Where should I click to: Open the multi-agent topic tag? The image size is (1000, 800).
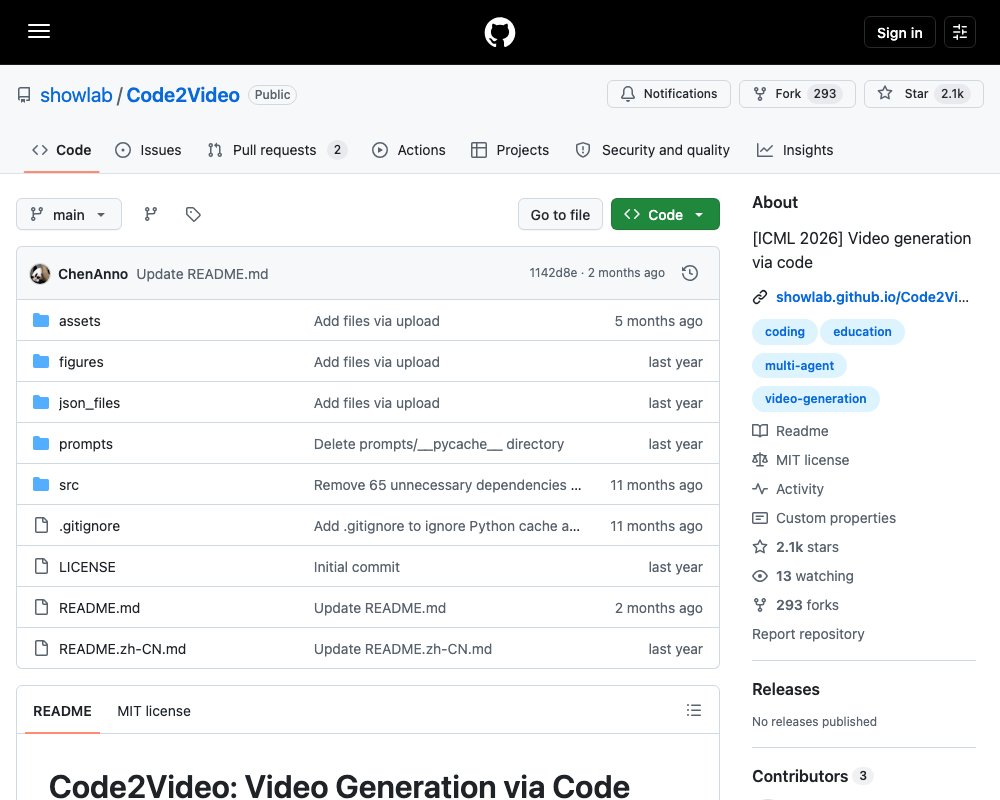(x=799, y=366)
